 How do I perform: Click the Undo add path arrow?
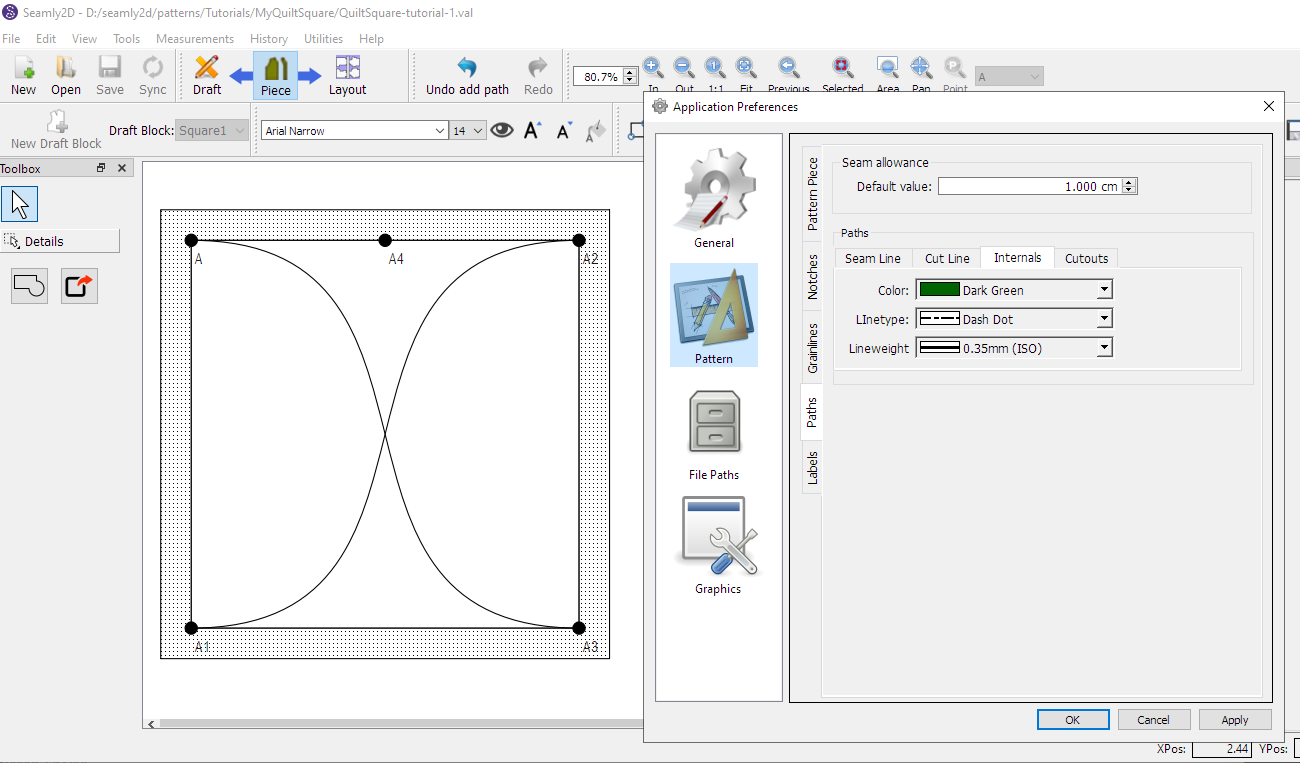click(x=467, y=68)
